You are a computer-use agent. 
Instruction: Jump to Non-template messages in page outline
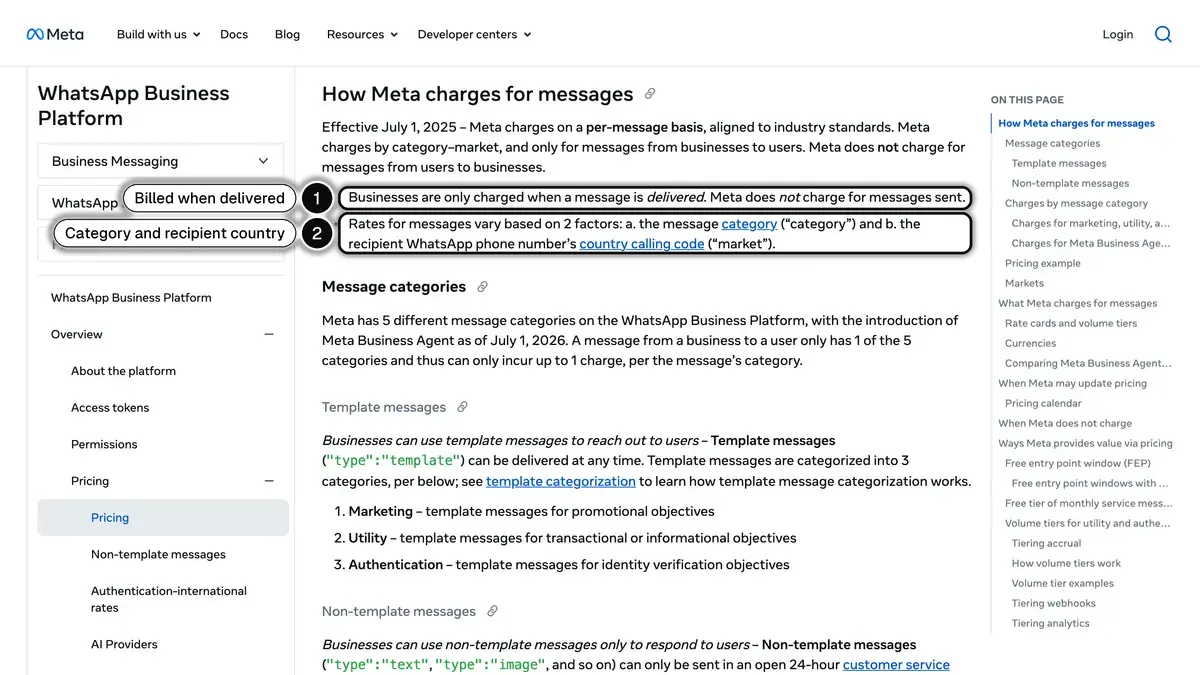pos(1070,183)
